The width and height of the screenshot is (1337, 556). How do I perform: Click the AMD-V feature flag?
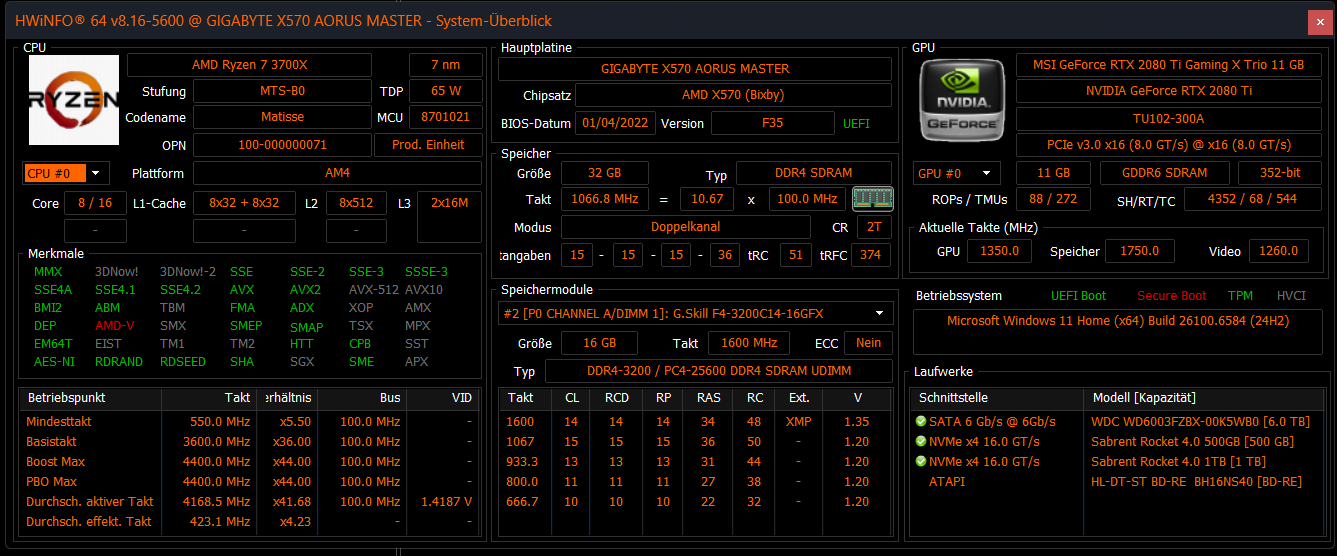pyautogui.click(x=115, y=326)
